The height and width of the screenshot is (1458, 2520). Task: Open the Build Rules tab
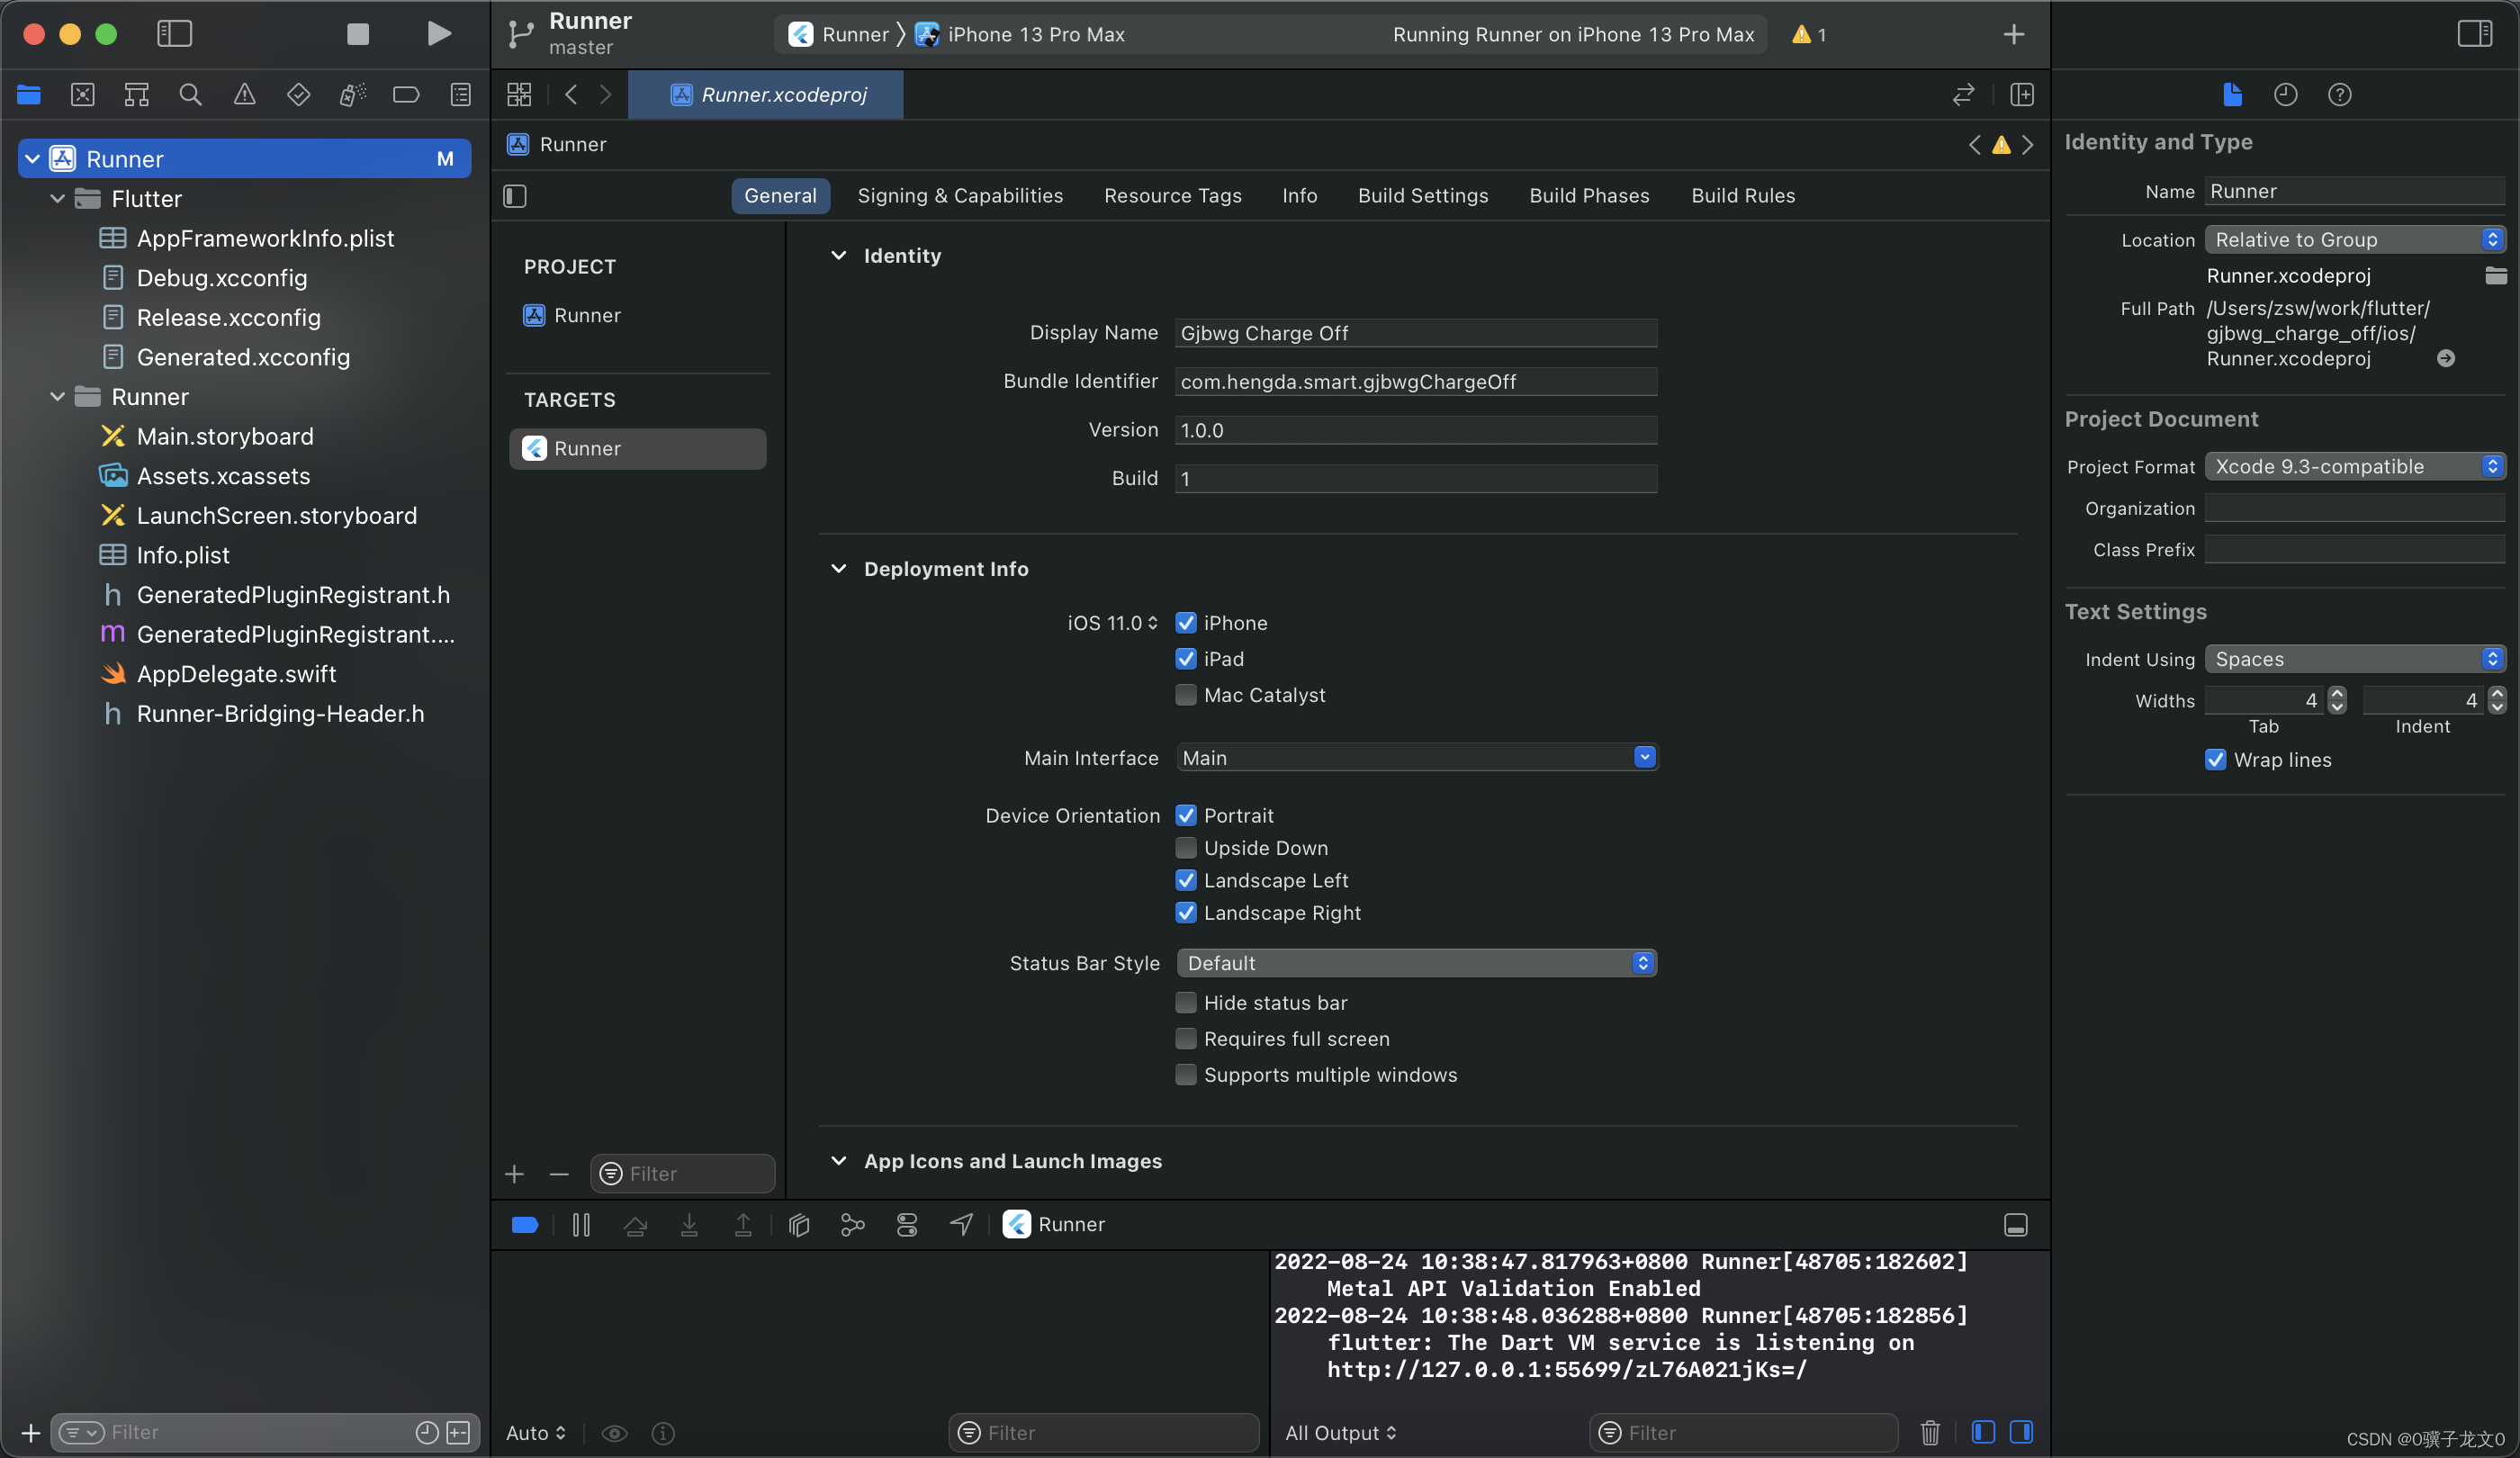[x=1742, y=196]
